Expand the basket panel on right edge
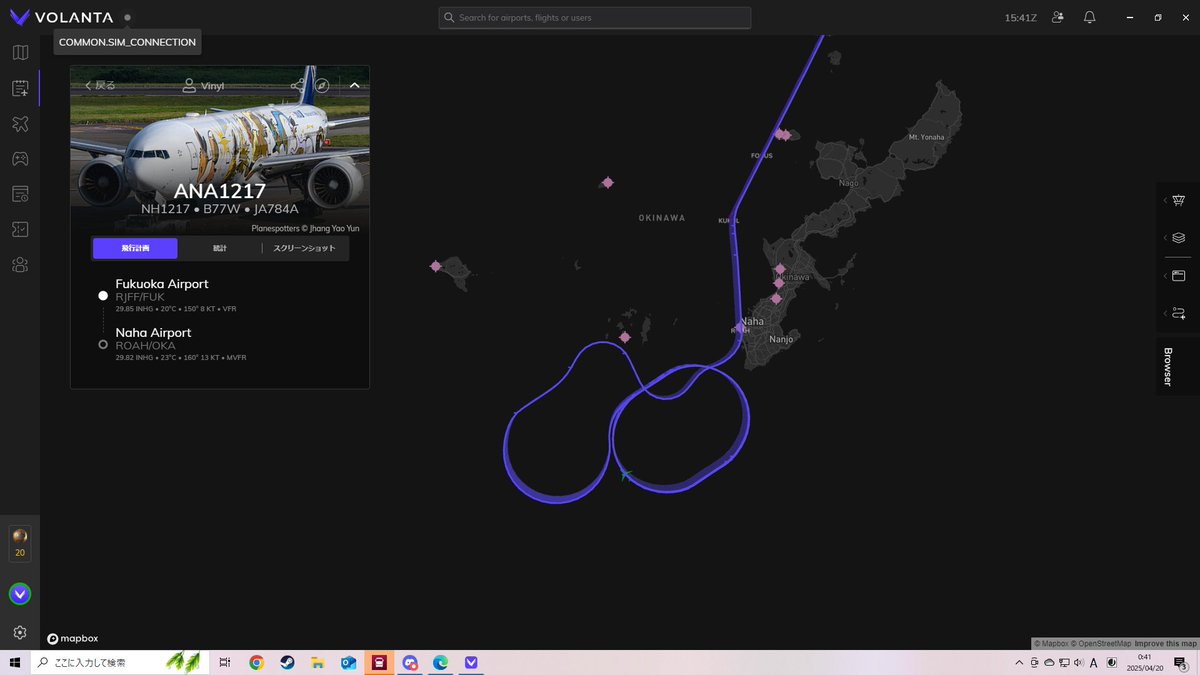This screenshot has width=1200, height=675. coord(1178,200)
